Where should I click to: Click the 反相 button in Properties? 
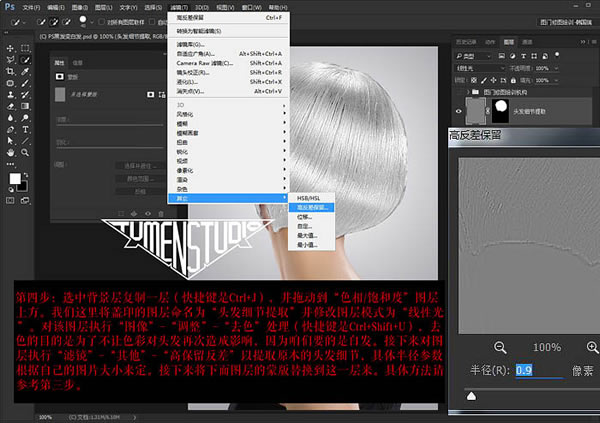140,191
